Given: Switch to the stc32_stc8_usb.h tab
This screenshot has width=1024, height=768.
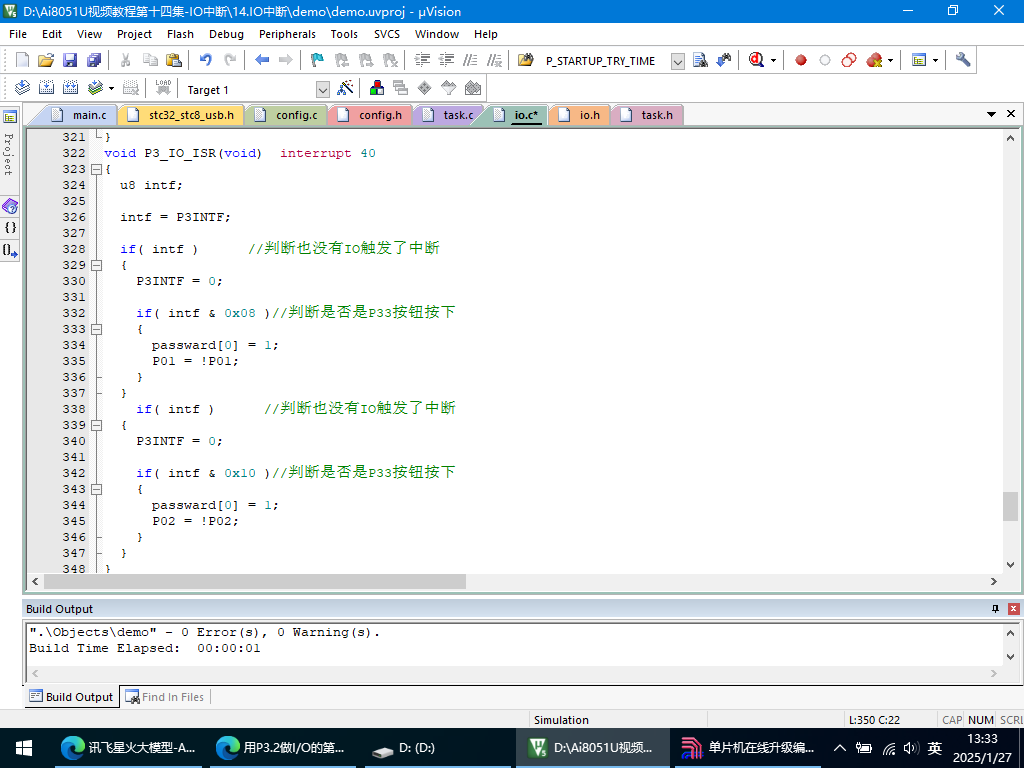Looking at the screenshot, I should (x=182, y=115).
